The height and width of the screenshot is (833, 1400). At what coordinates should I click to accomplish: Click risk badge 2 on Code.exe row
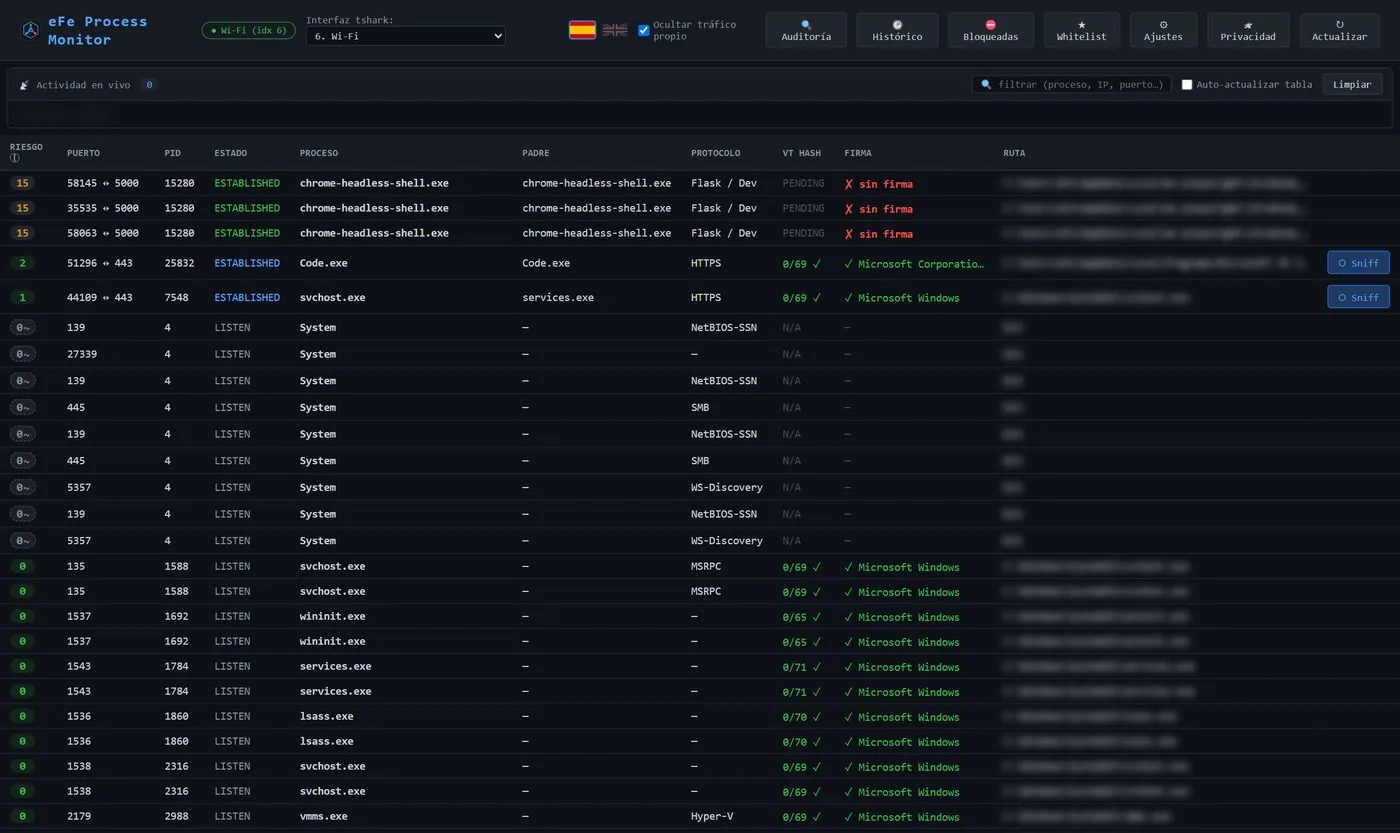tap(23, 263)
